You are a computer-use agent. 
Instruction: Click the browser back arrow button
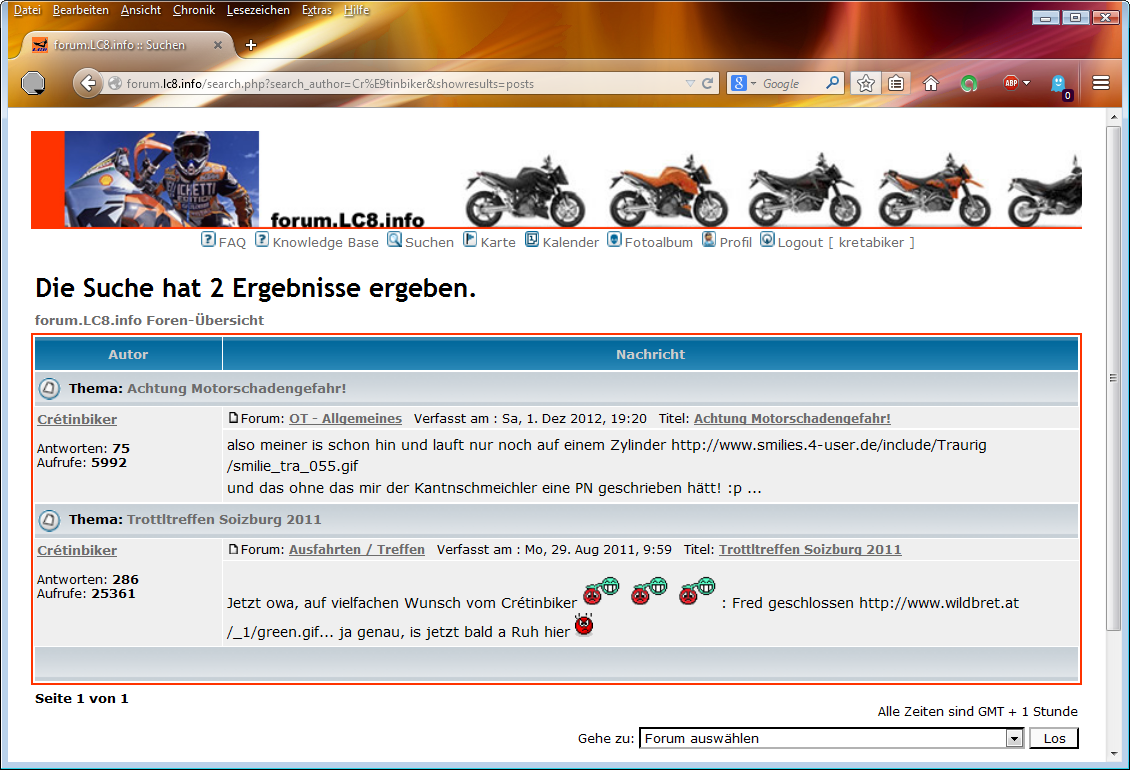[88, 84]
